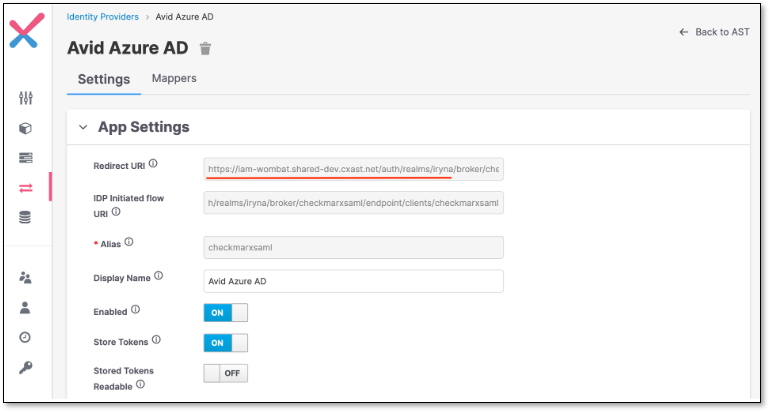Open the single user icon in sidebar
The image size is (770, 412).
tap(26, 308)
